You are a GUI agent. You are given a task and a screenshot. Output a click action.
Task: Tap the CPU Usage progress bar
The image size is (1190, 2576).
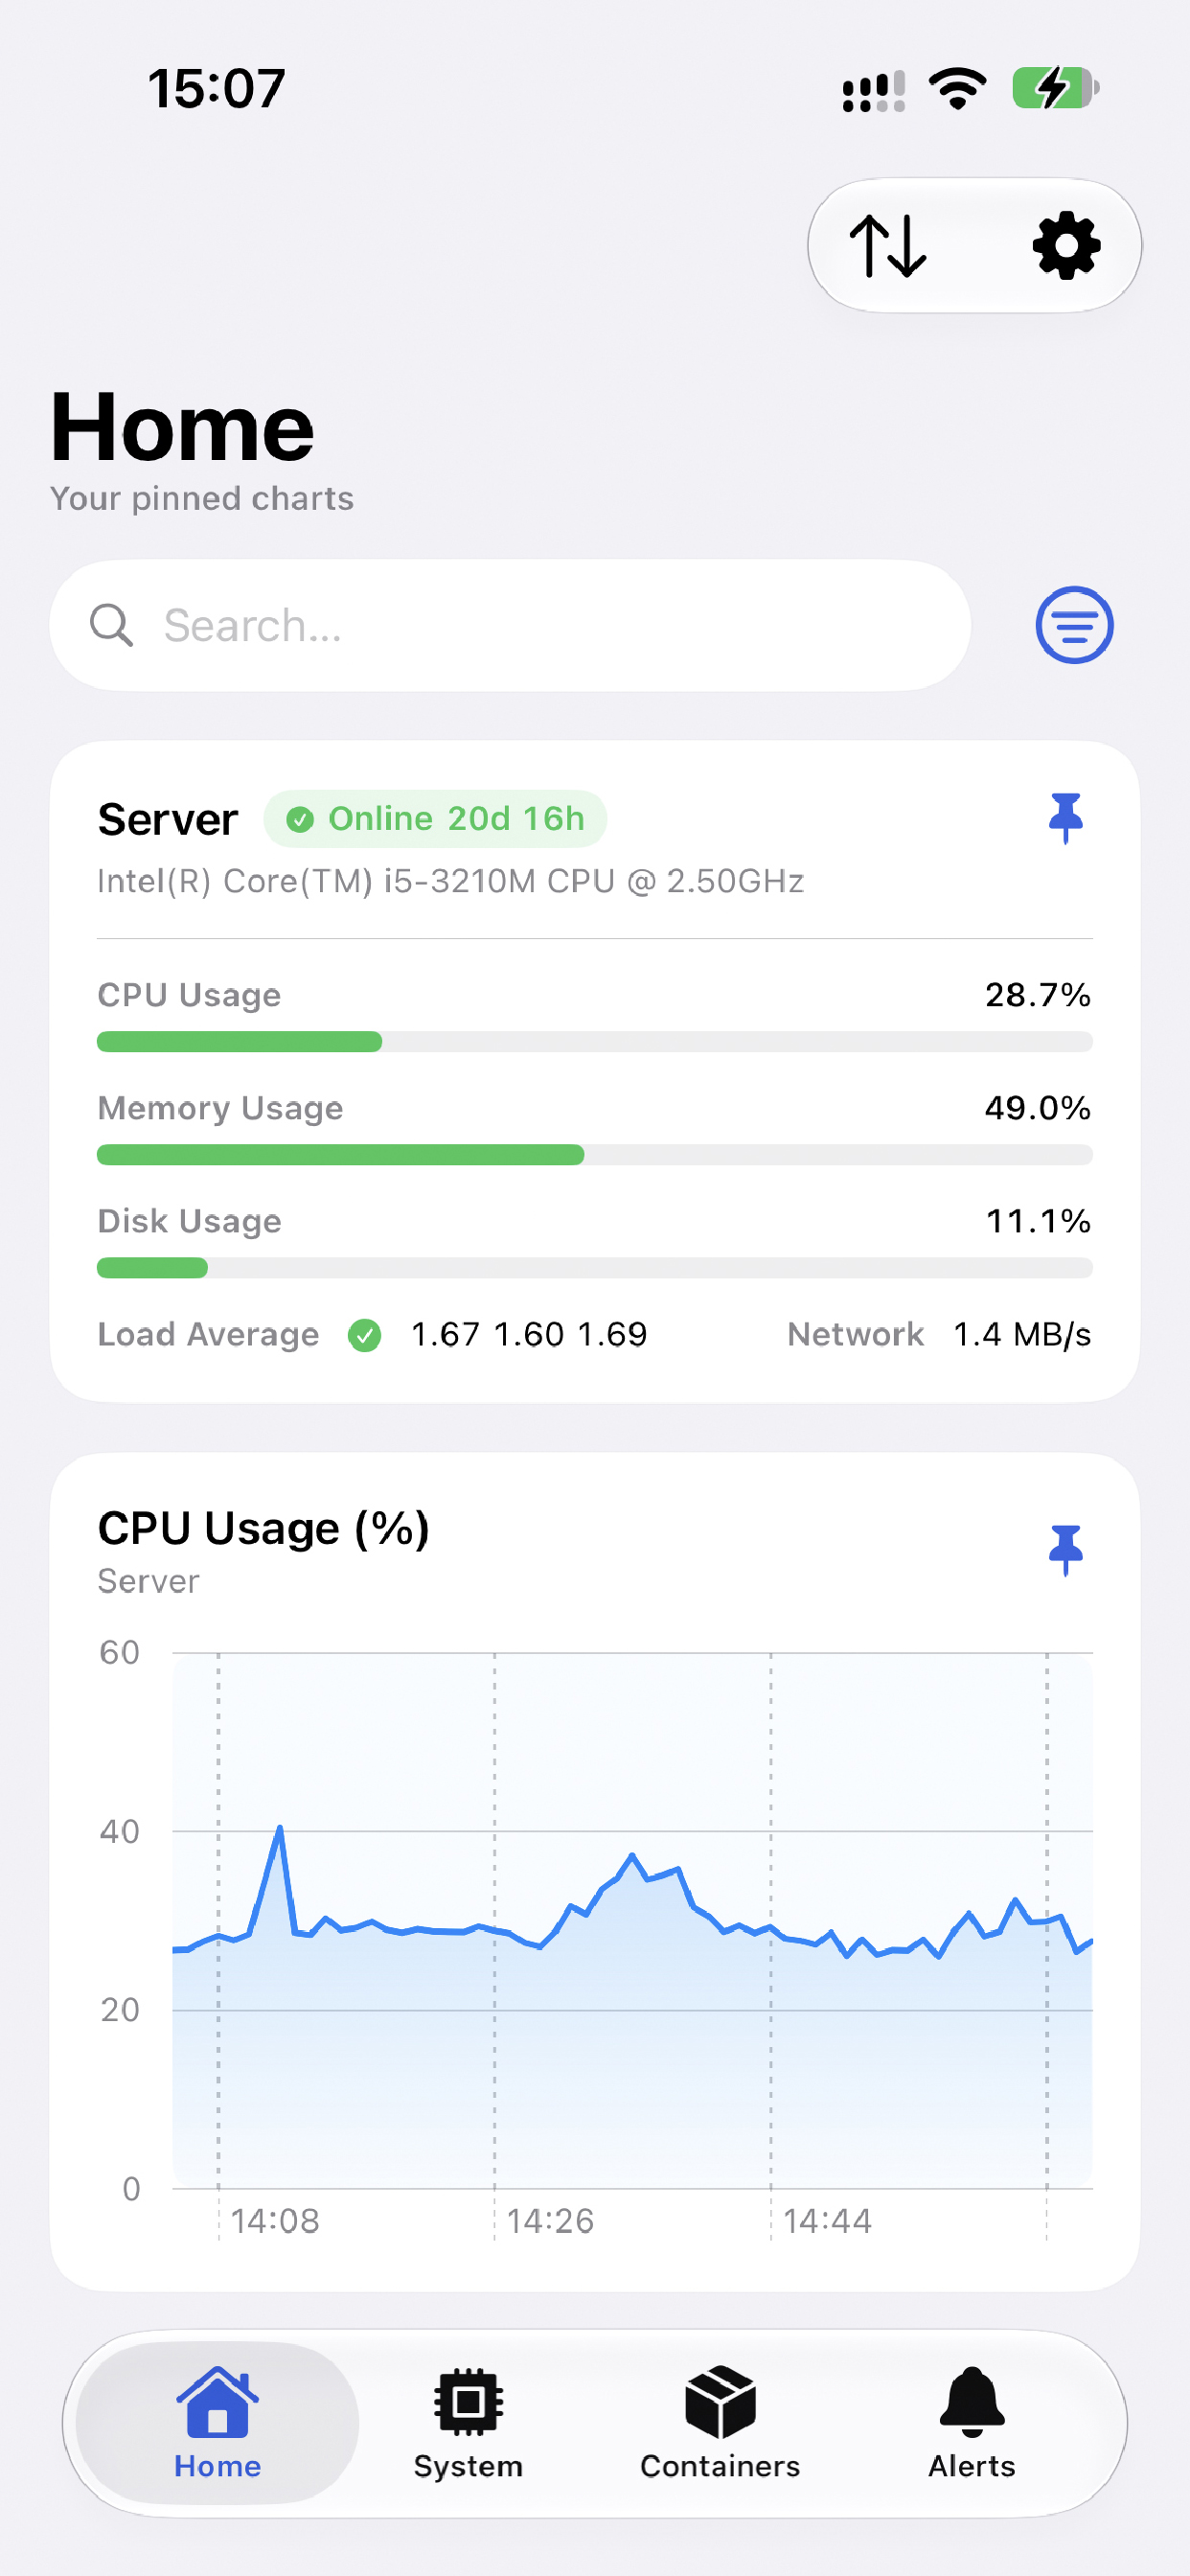point(595,1042)
